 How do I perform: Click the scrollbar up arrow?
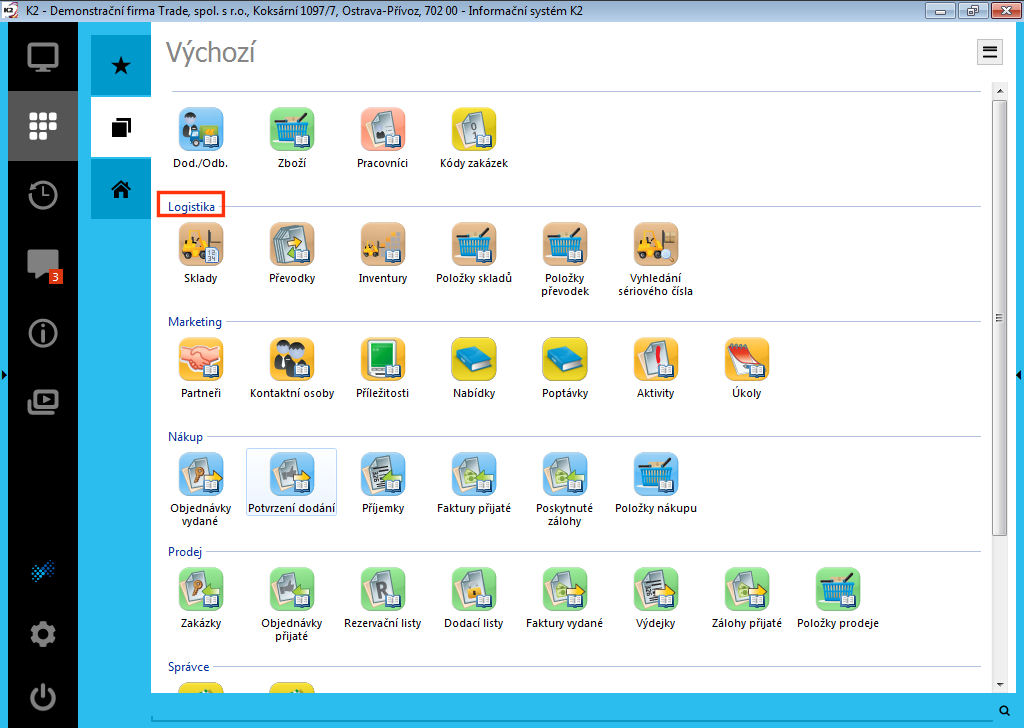(1000, 90)
